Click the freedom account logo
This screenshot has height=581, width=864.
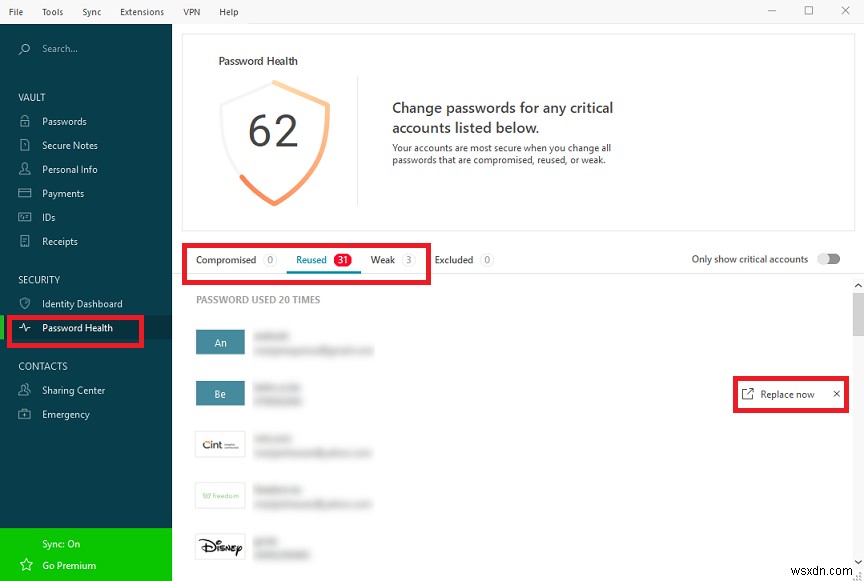(x=220, y=496)
